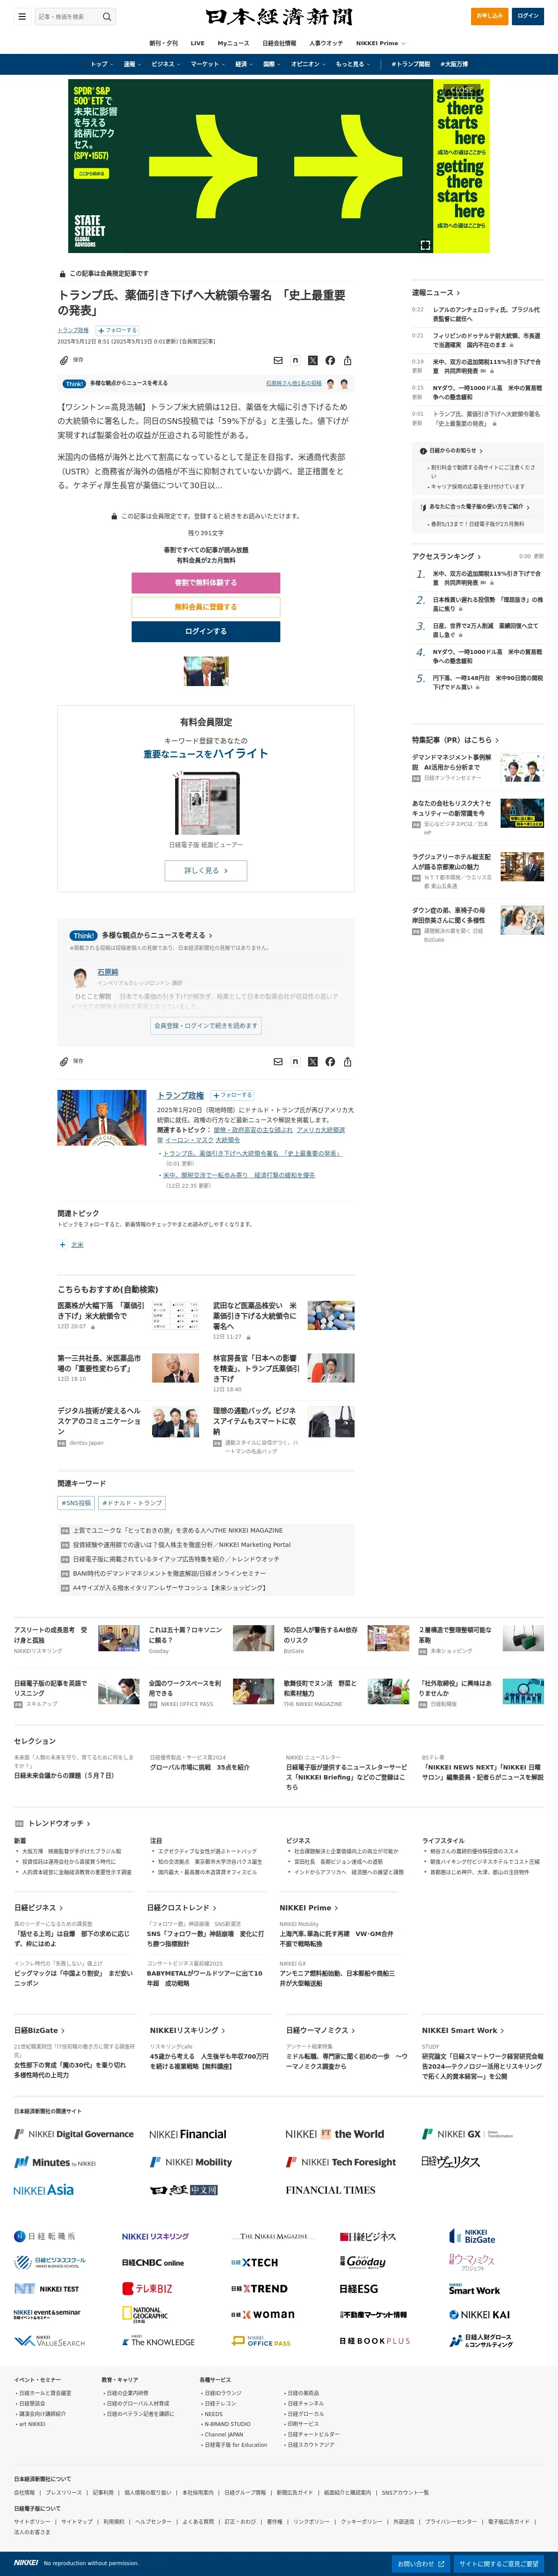Open the 速報ニュース section heading

[436, 293]
